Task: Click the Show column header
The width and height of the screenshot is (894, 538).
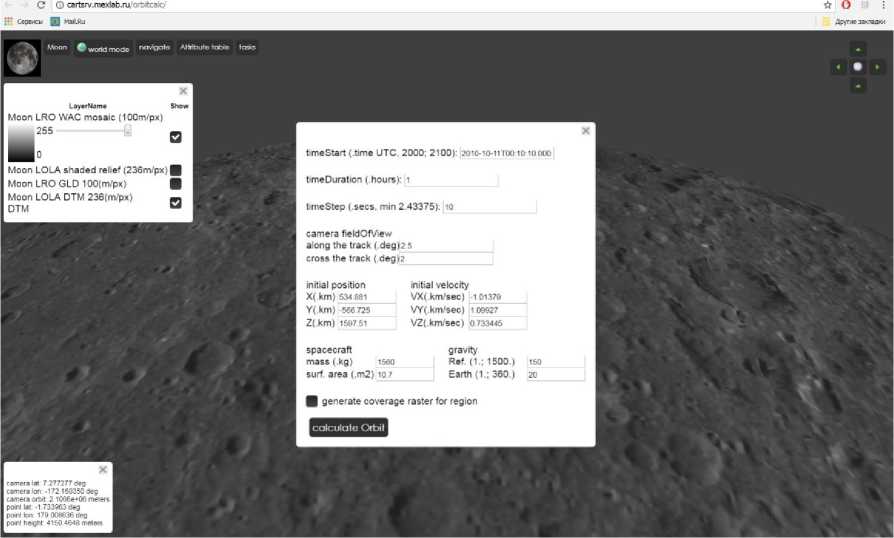Action: click(179, 106)
